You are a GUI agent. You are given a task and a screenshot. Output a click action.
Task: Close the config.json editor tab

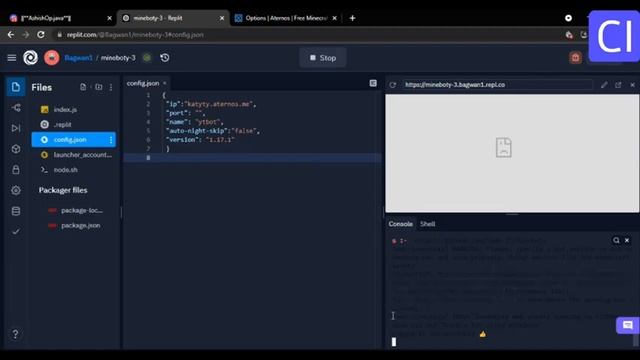point(164,83)
